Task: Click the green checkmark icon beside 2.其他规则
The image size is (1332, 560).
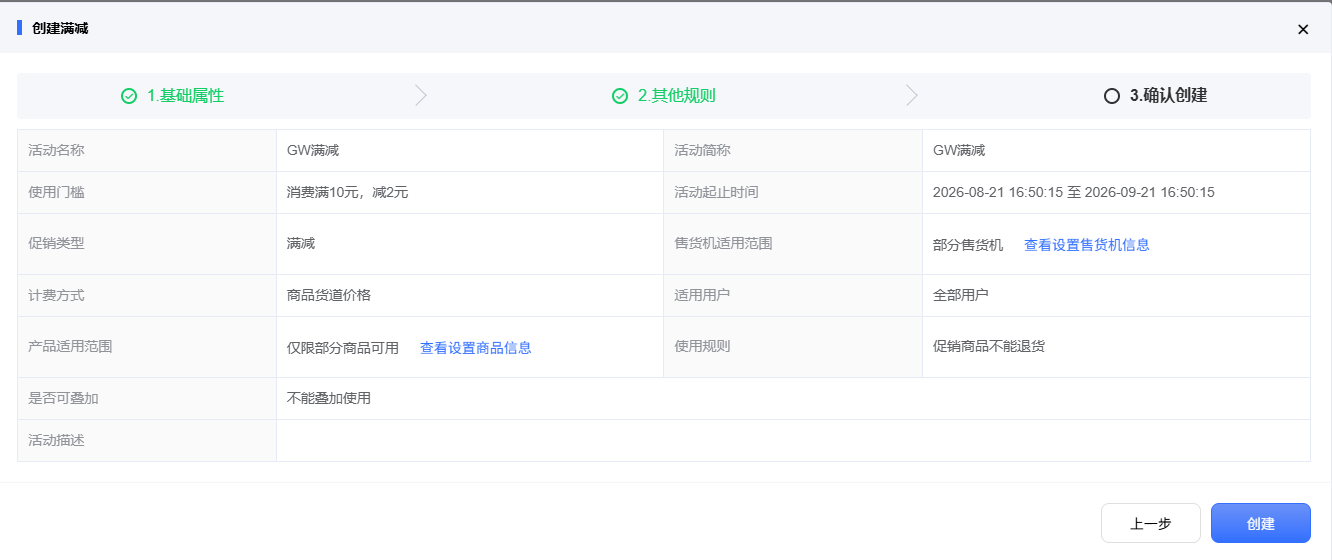Action: pos(620,96)
